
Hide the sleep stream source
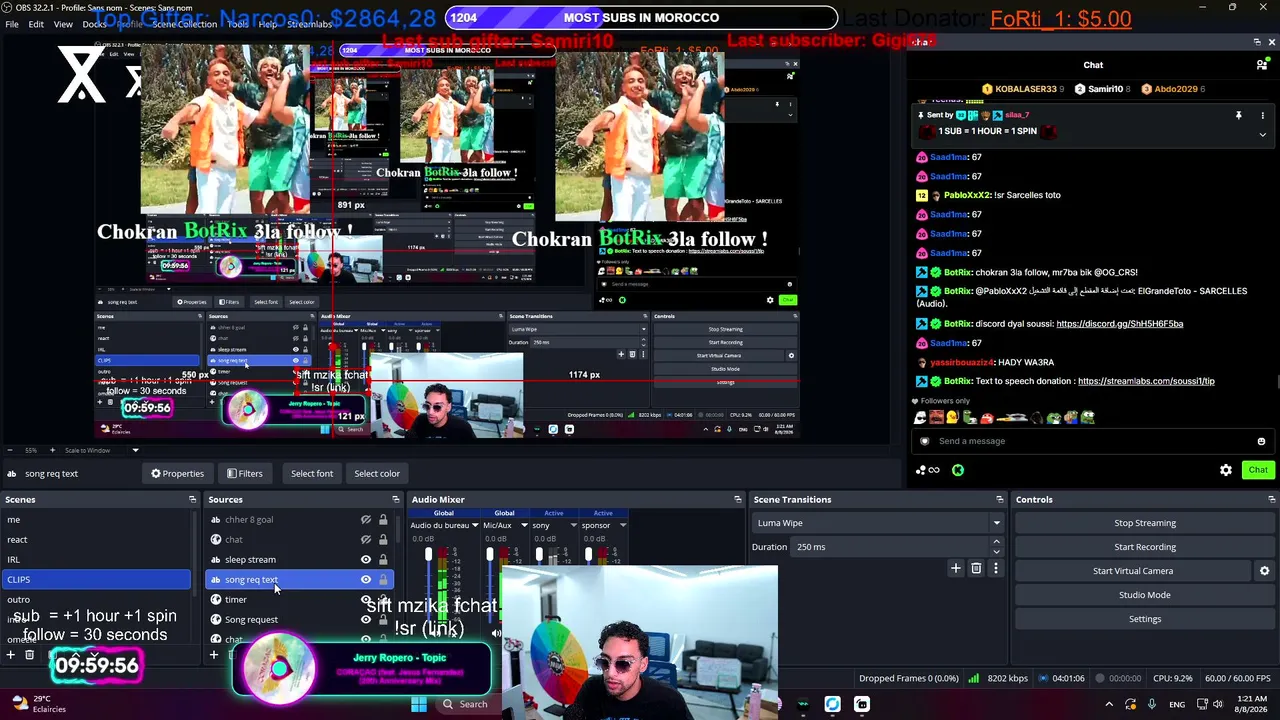[x=366, y=560]
